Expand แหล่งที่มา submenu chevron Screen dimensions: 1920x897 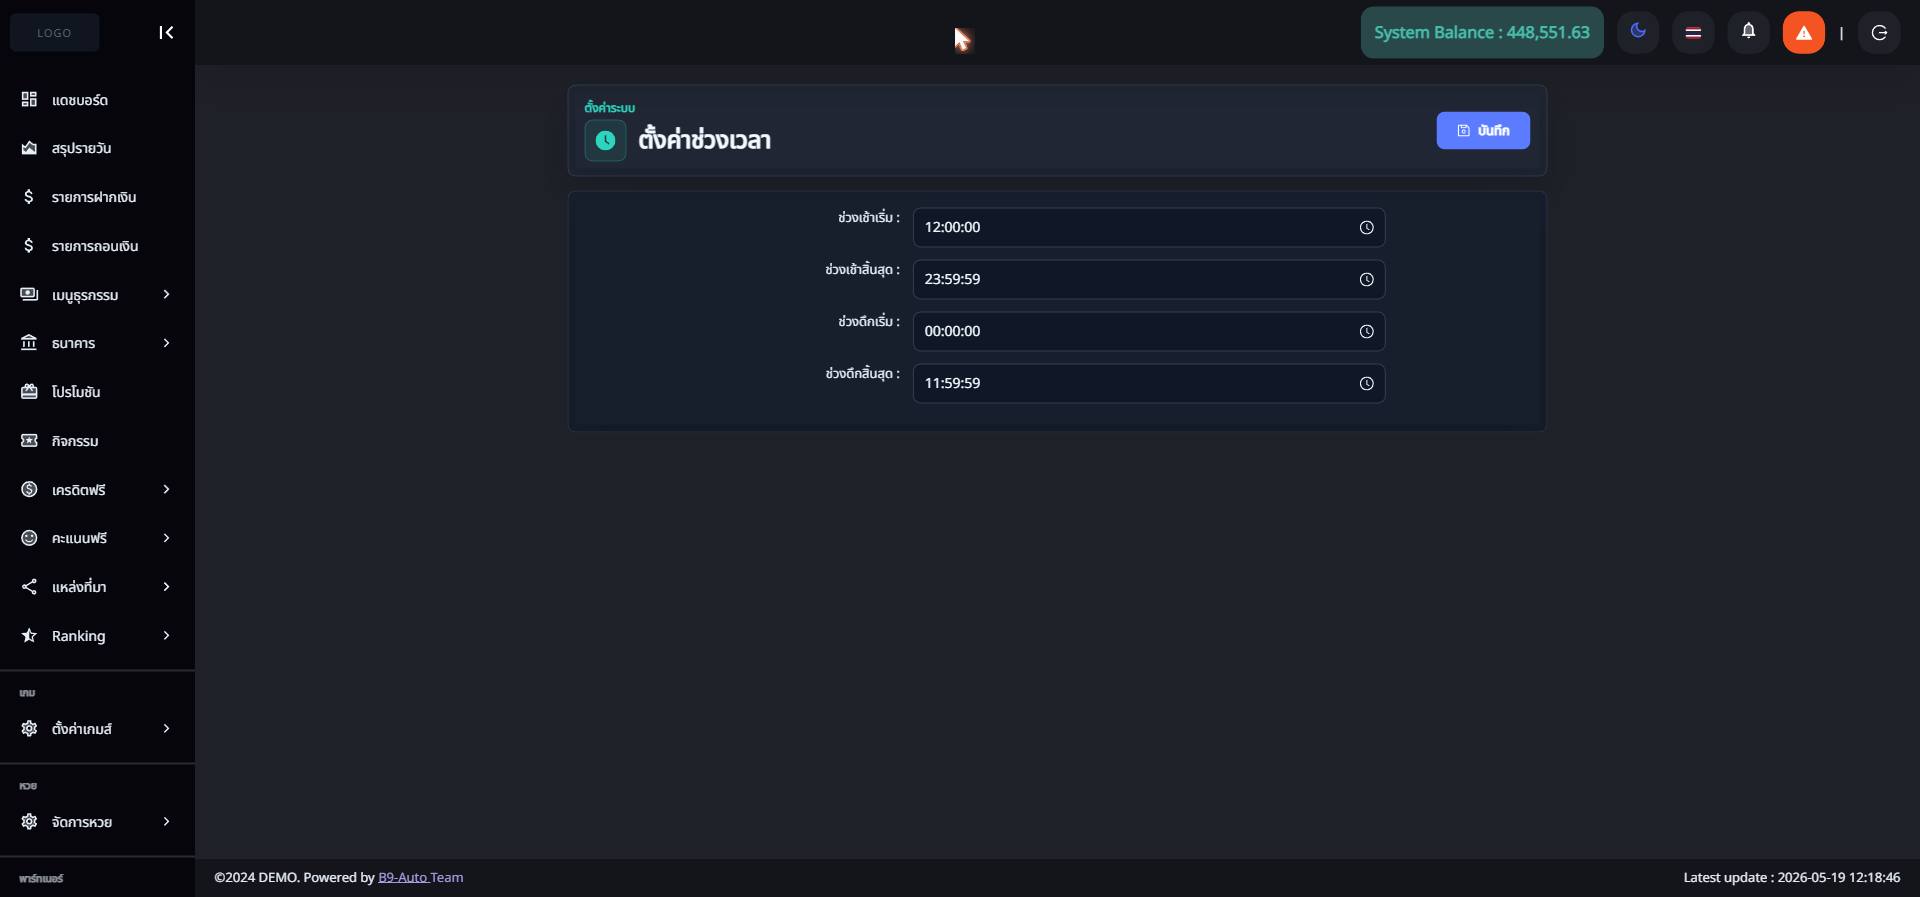166,587
